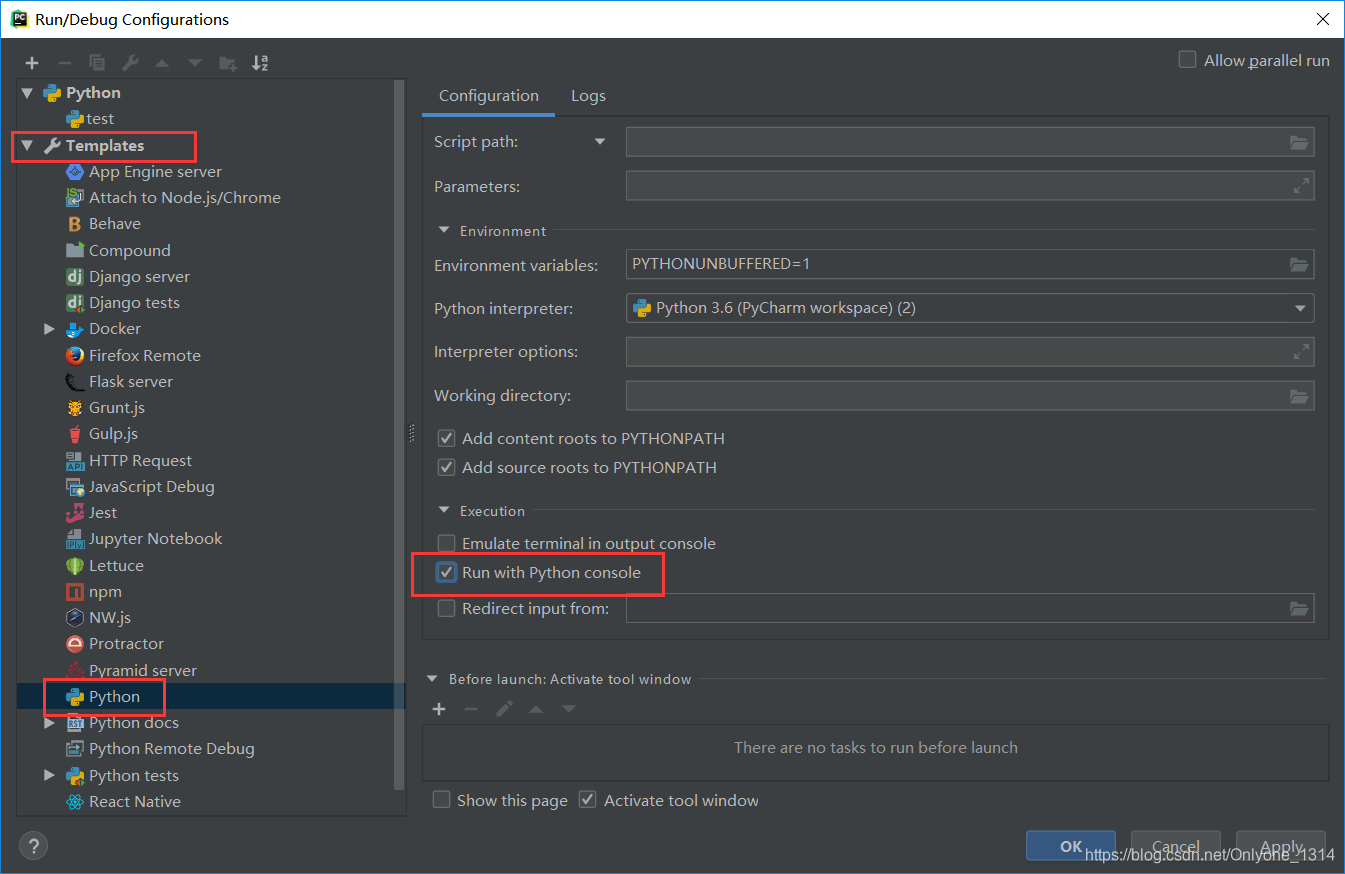The image size is (1345, 874).
Task: Uncheck Activate tool window
Action: coord(588,800)
